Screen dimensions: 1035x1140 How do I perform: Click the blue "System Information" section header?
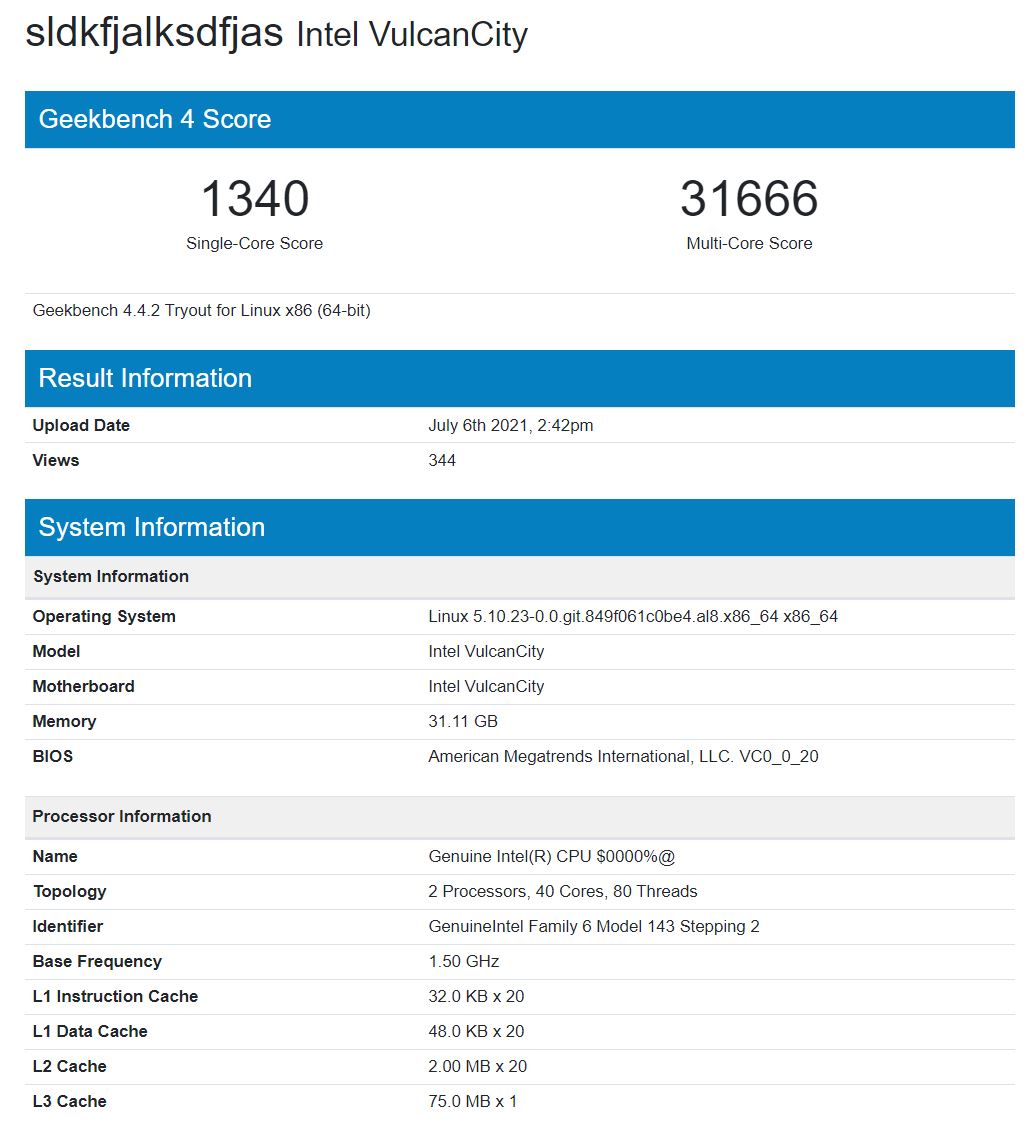(x=520, y=527)
